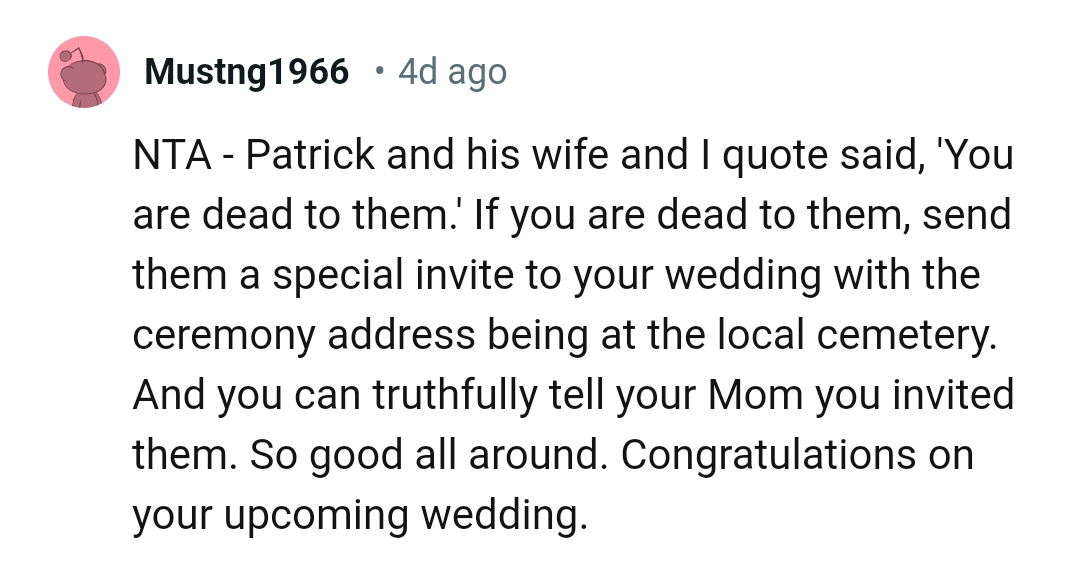1080x577 pixels.
Task: Click the word "around" in the comment
Action: tap(543, 456)
